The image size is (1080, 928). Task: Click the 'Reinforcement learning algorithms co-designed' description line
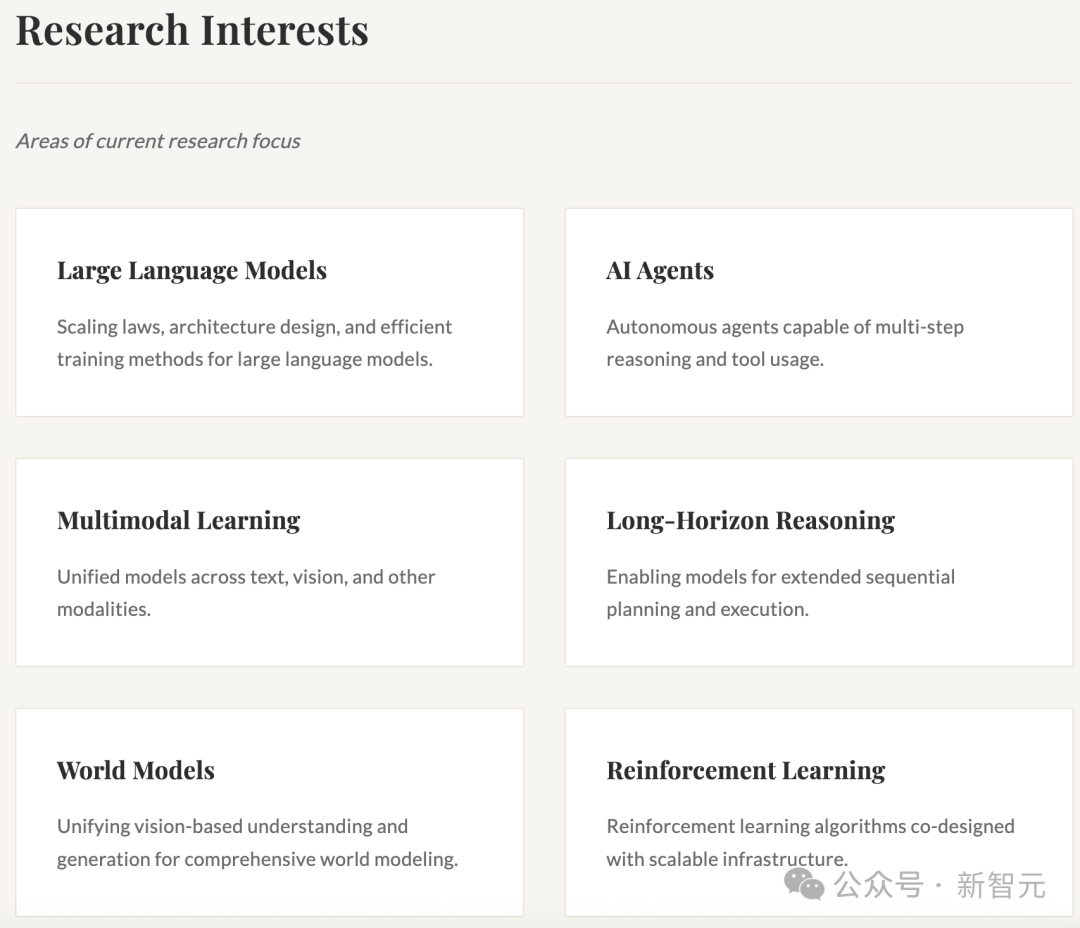810,827
